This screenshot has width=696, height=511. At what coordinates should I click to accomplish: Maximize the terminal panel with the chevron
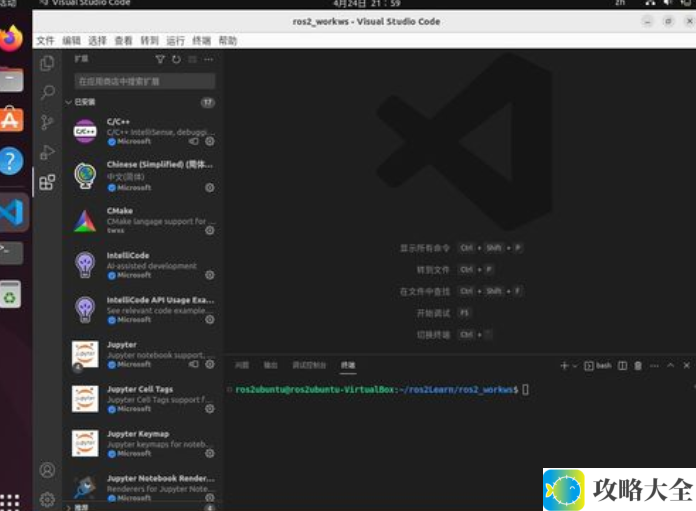point(670,365)
